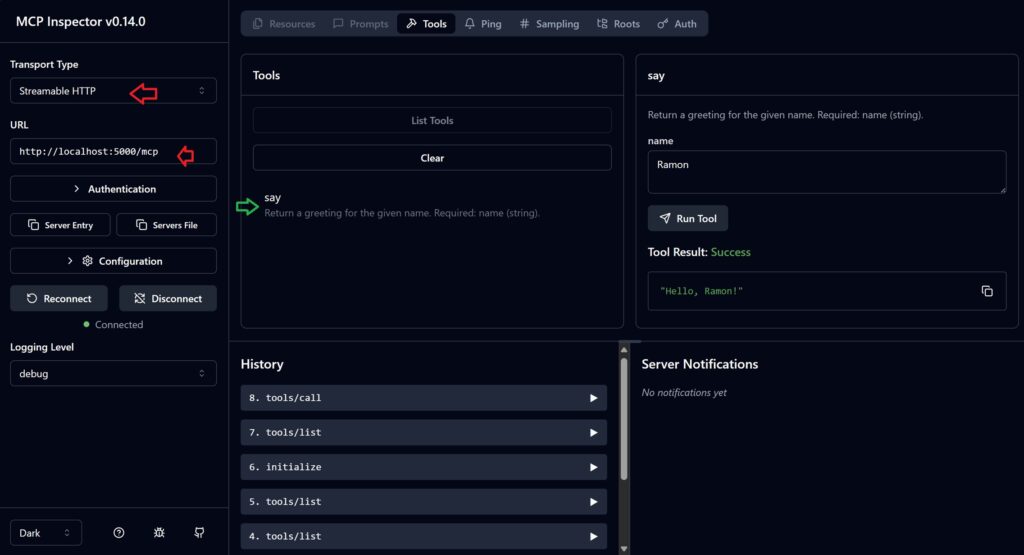This screenshot has width=1024, height=555.
Task: Expand history entry 7. tools/list
Action: click(x=423, y=432)
